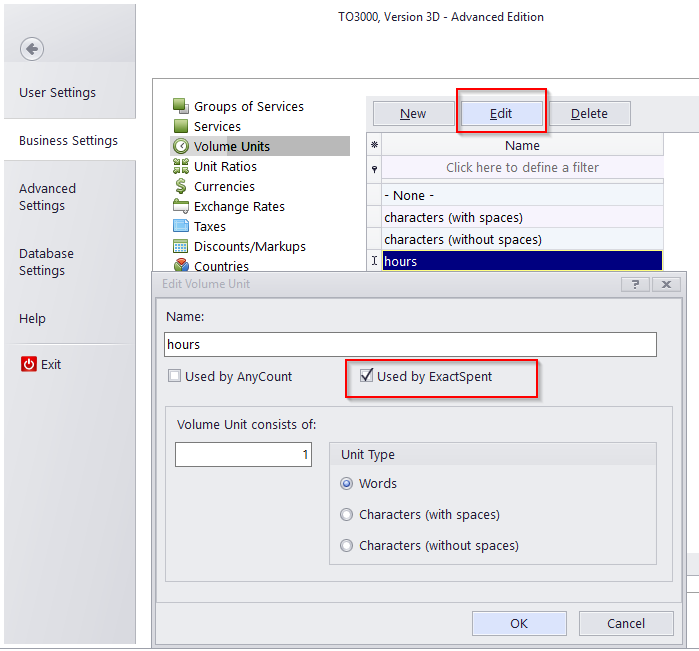Image resolution: width=699 pixels, height=651 pixels.
Task: Click the Exchange Rates folder icon
Action: point(181,206)
